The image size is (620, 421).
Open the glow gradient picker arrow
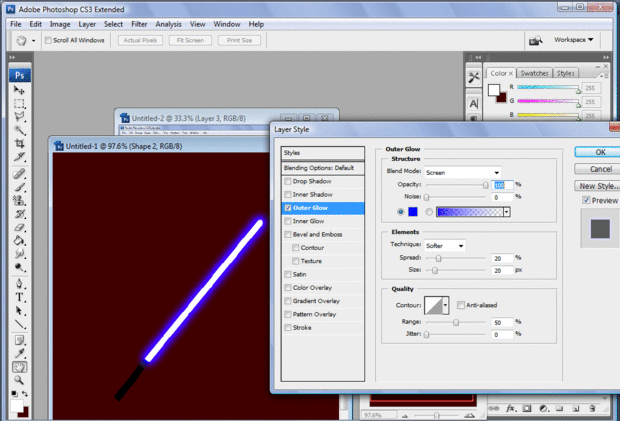coord(507,212)
